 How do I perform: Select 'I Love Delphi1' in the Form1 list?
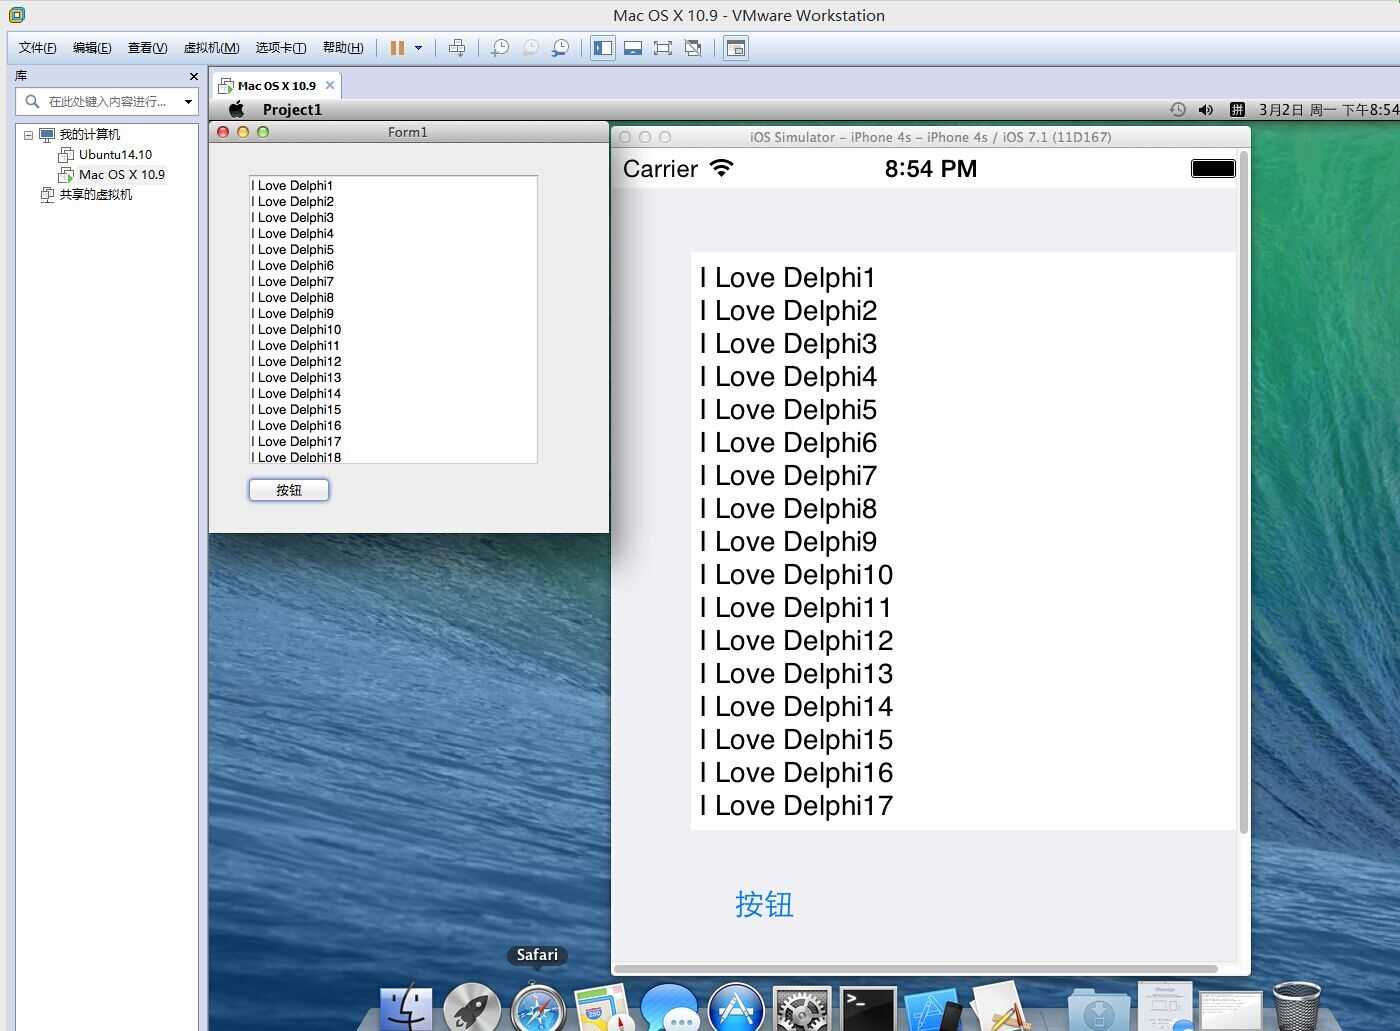point(292,185)
